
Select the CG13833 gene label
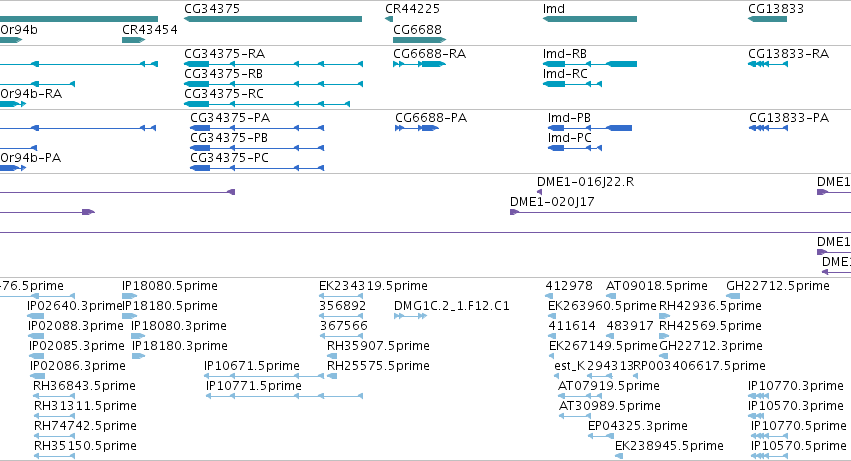pos(776,9)
